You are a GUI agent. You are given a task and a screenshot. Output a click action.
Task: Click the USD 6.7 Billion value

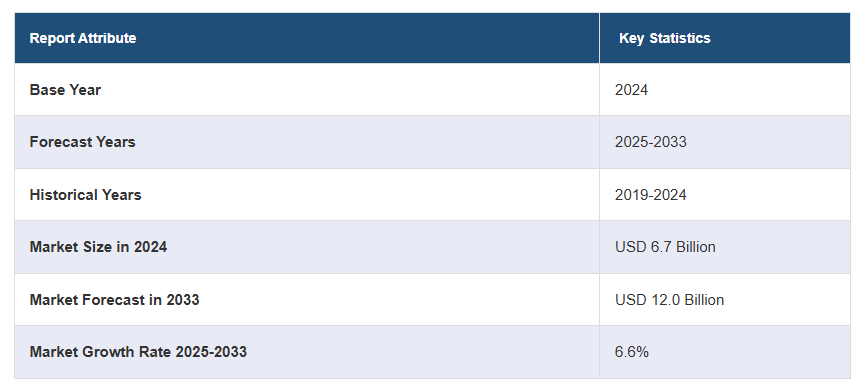pos(665,247)
